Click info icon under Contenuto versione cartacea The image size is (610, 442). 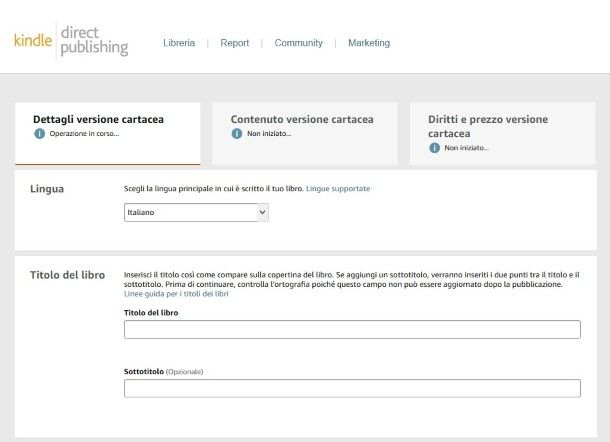pyautogui.click(x=237, y=133)
